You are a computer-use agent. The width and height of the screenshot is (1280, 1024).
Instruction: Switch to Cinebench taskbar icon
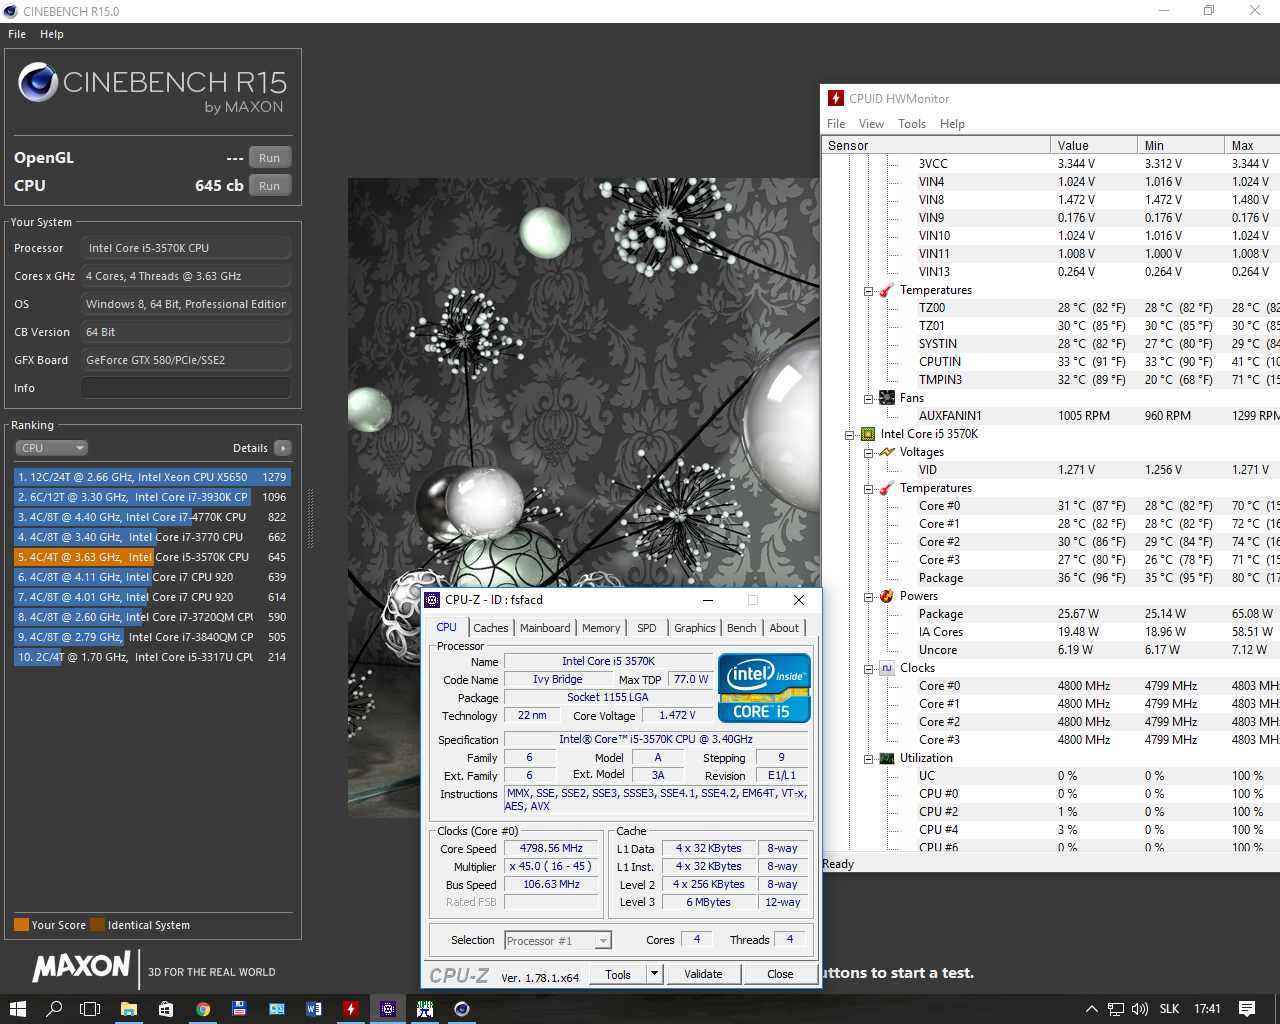[462, 1009]
